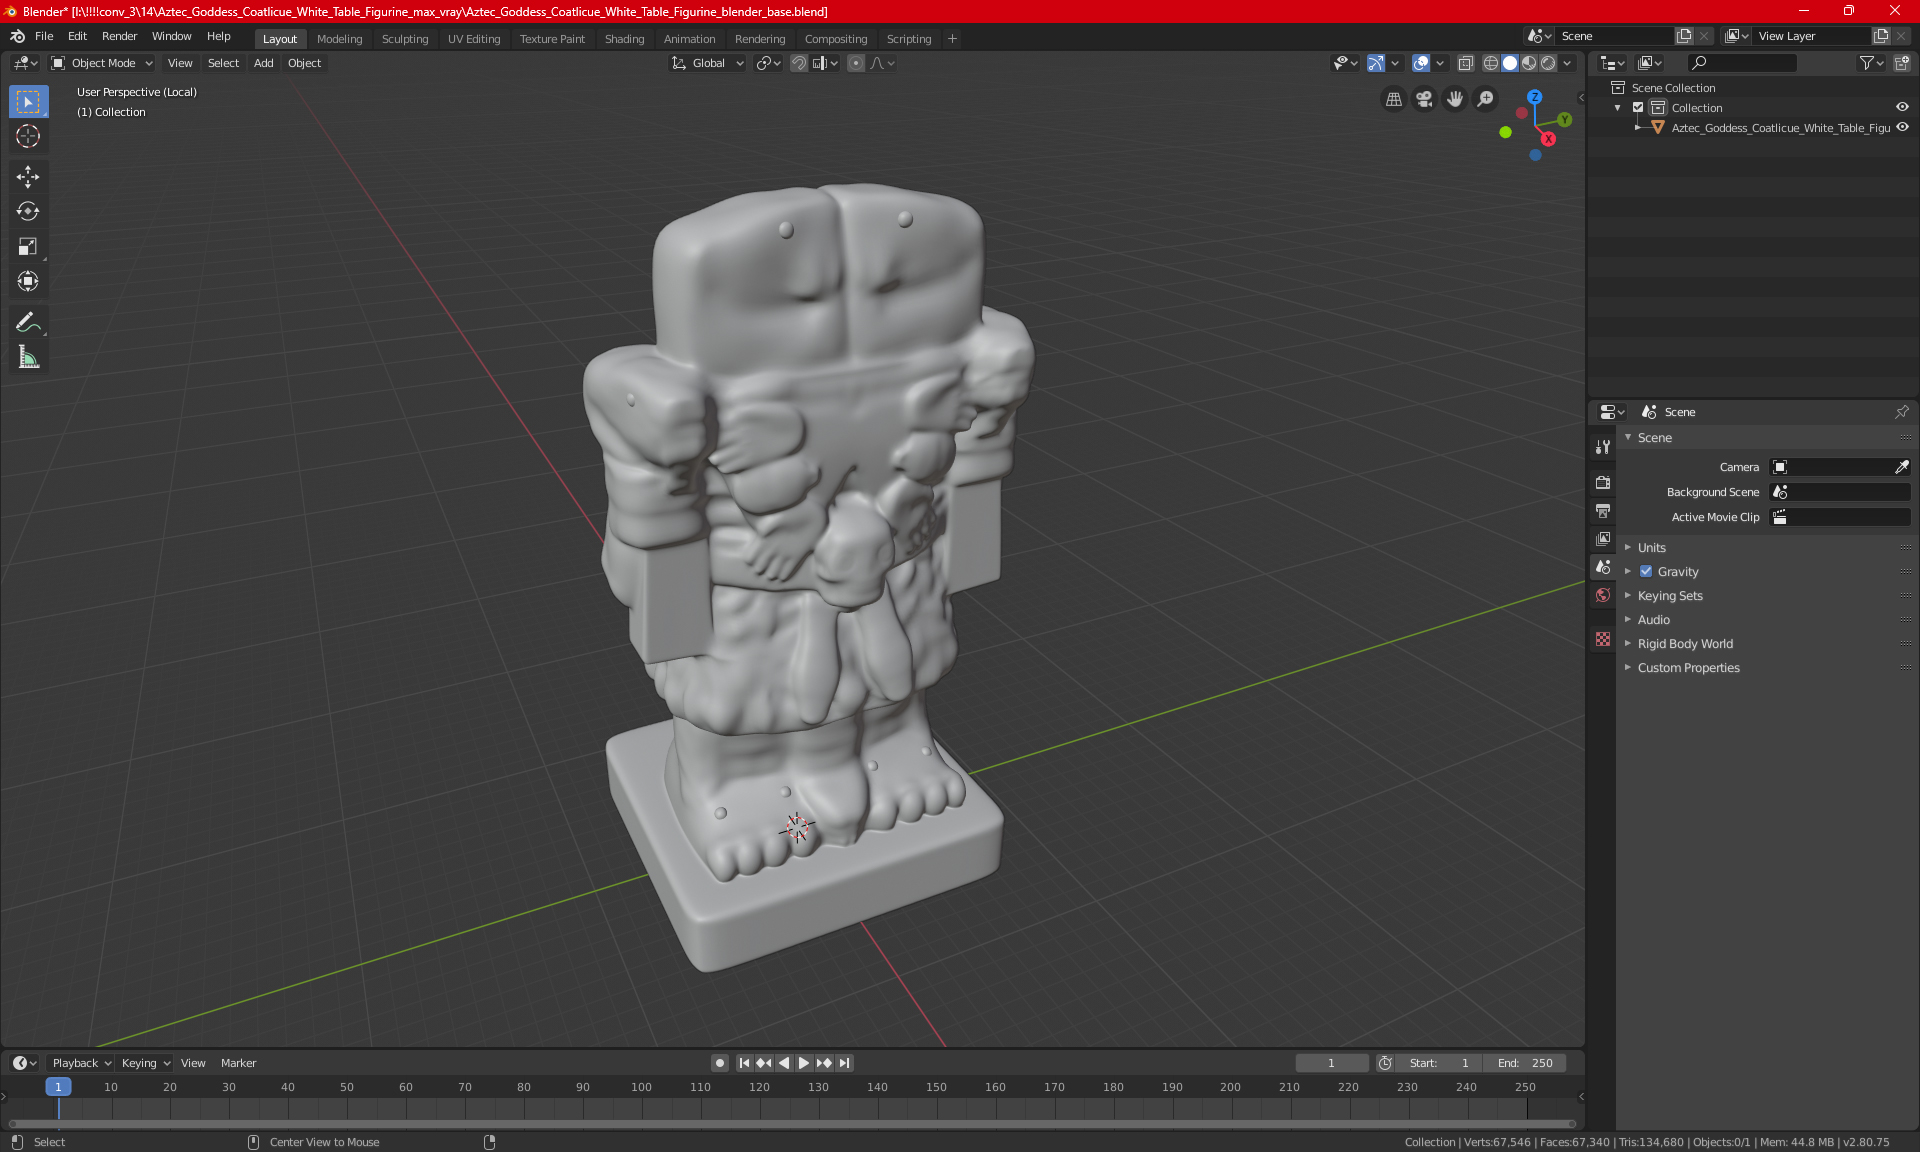The width and height of the screenshot is (1920, 1152).
Task: Toggle X-ray view
Action: click(1466, 63)
